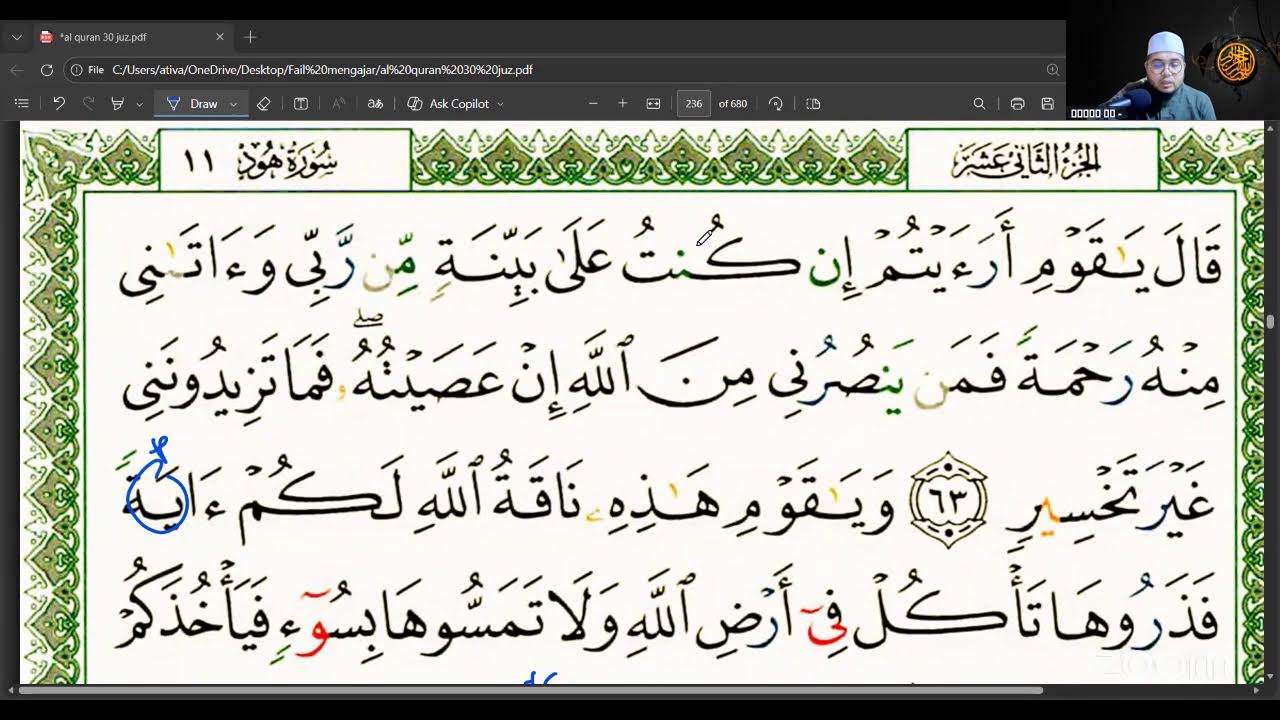
Task: Click the Ask Copilot button
Action: (448, 104)
